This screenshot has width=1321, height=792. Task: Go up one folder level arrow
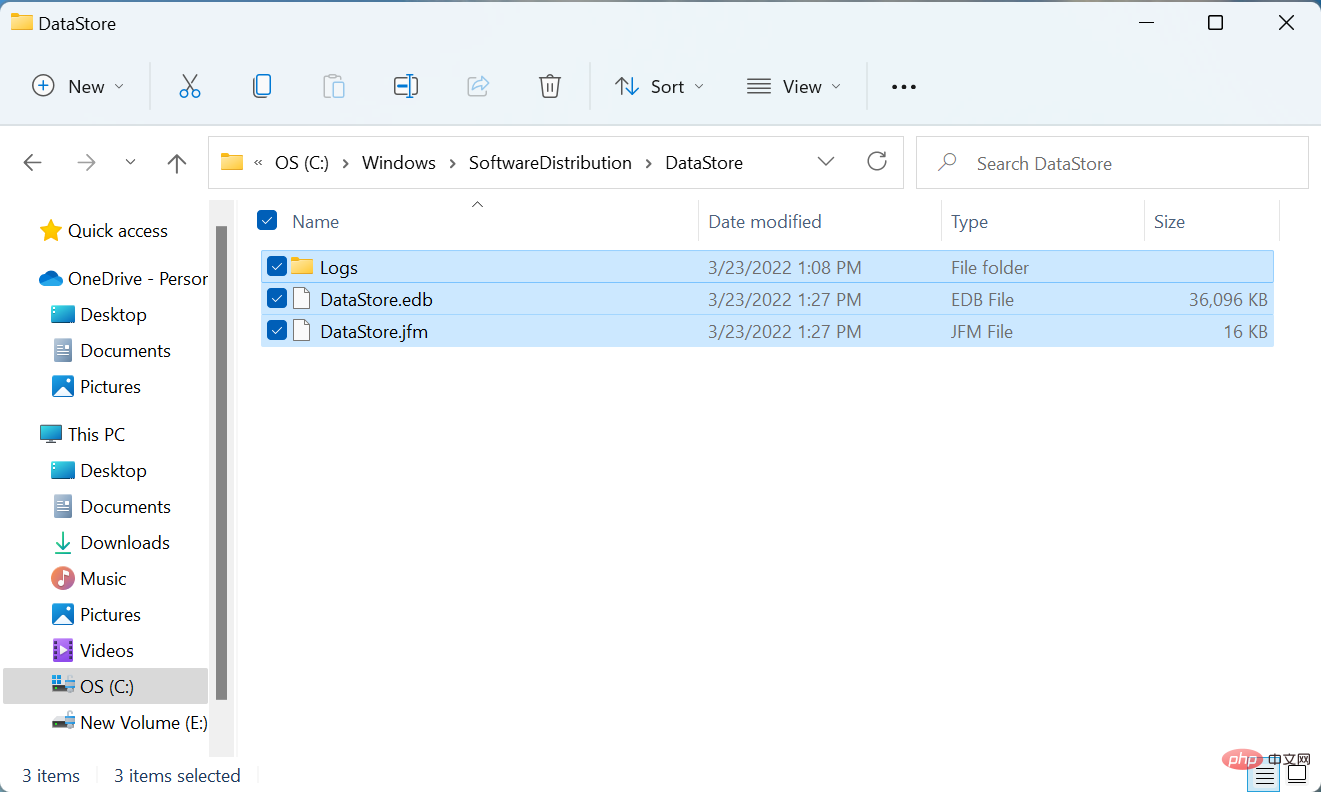click(177, 163)
